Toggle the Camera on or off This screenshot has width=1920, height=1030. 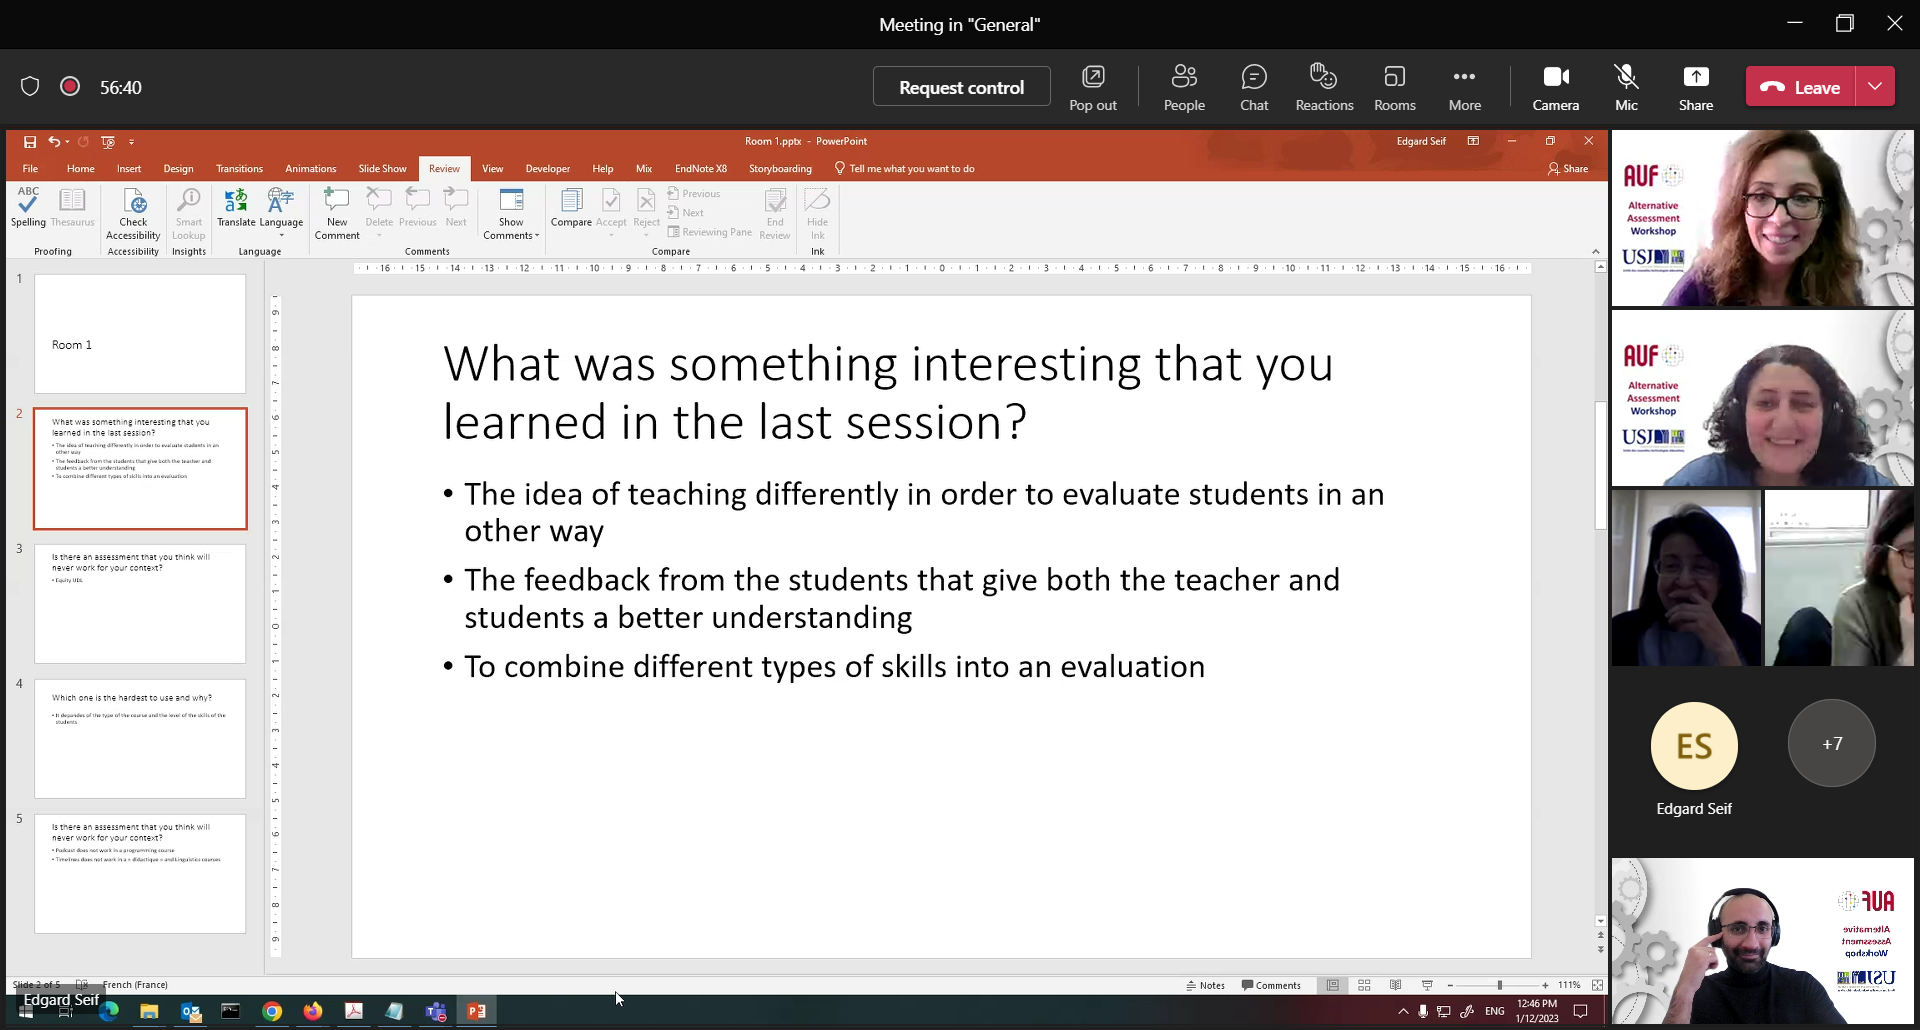coord(1555,87)
